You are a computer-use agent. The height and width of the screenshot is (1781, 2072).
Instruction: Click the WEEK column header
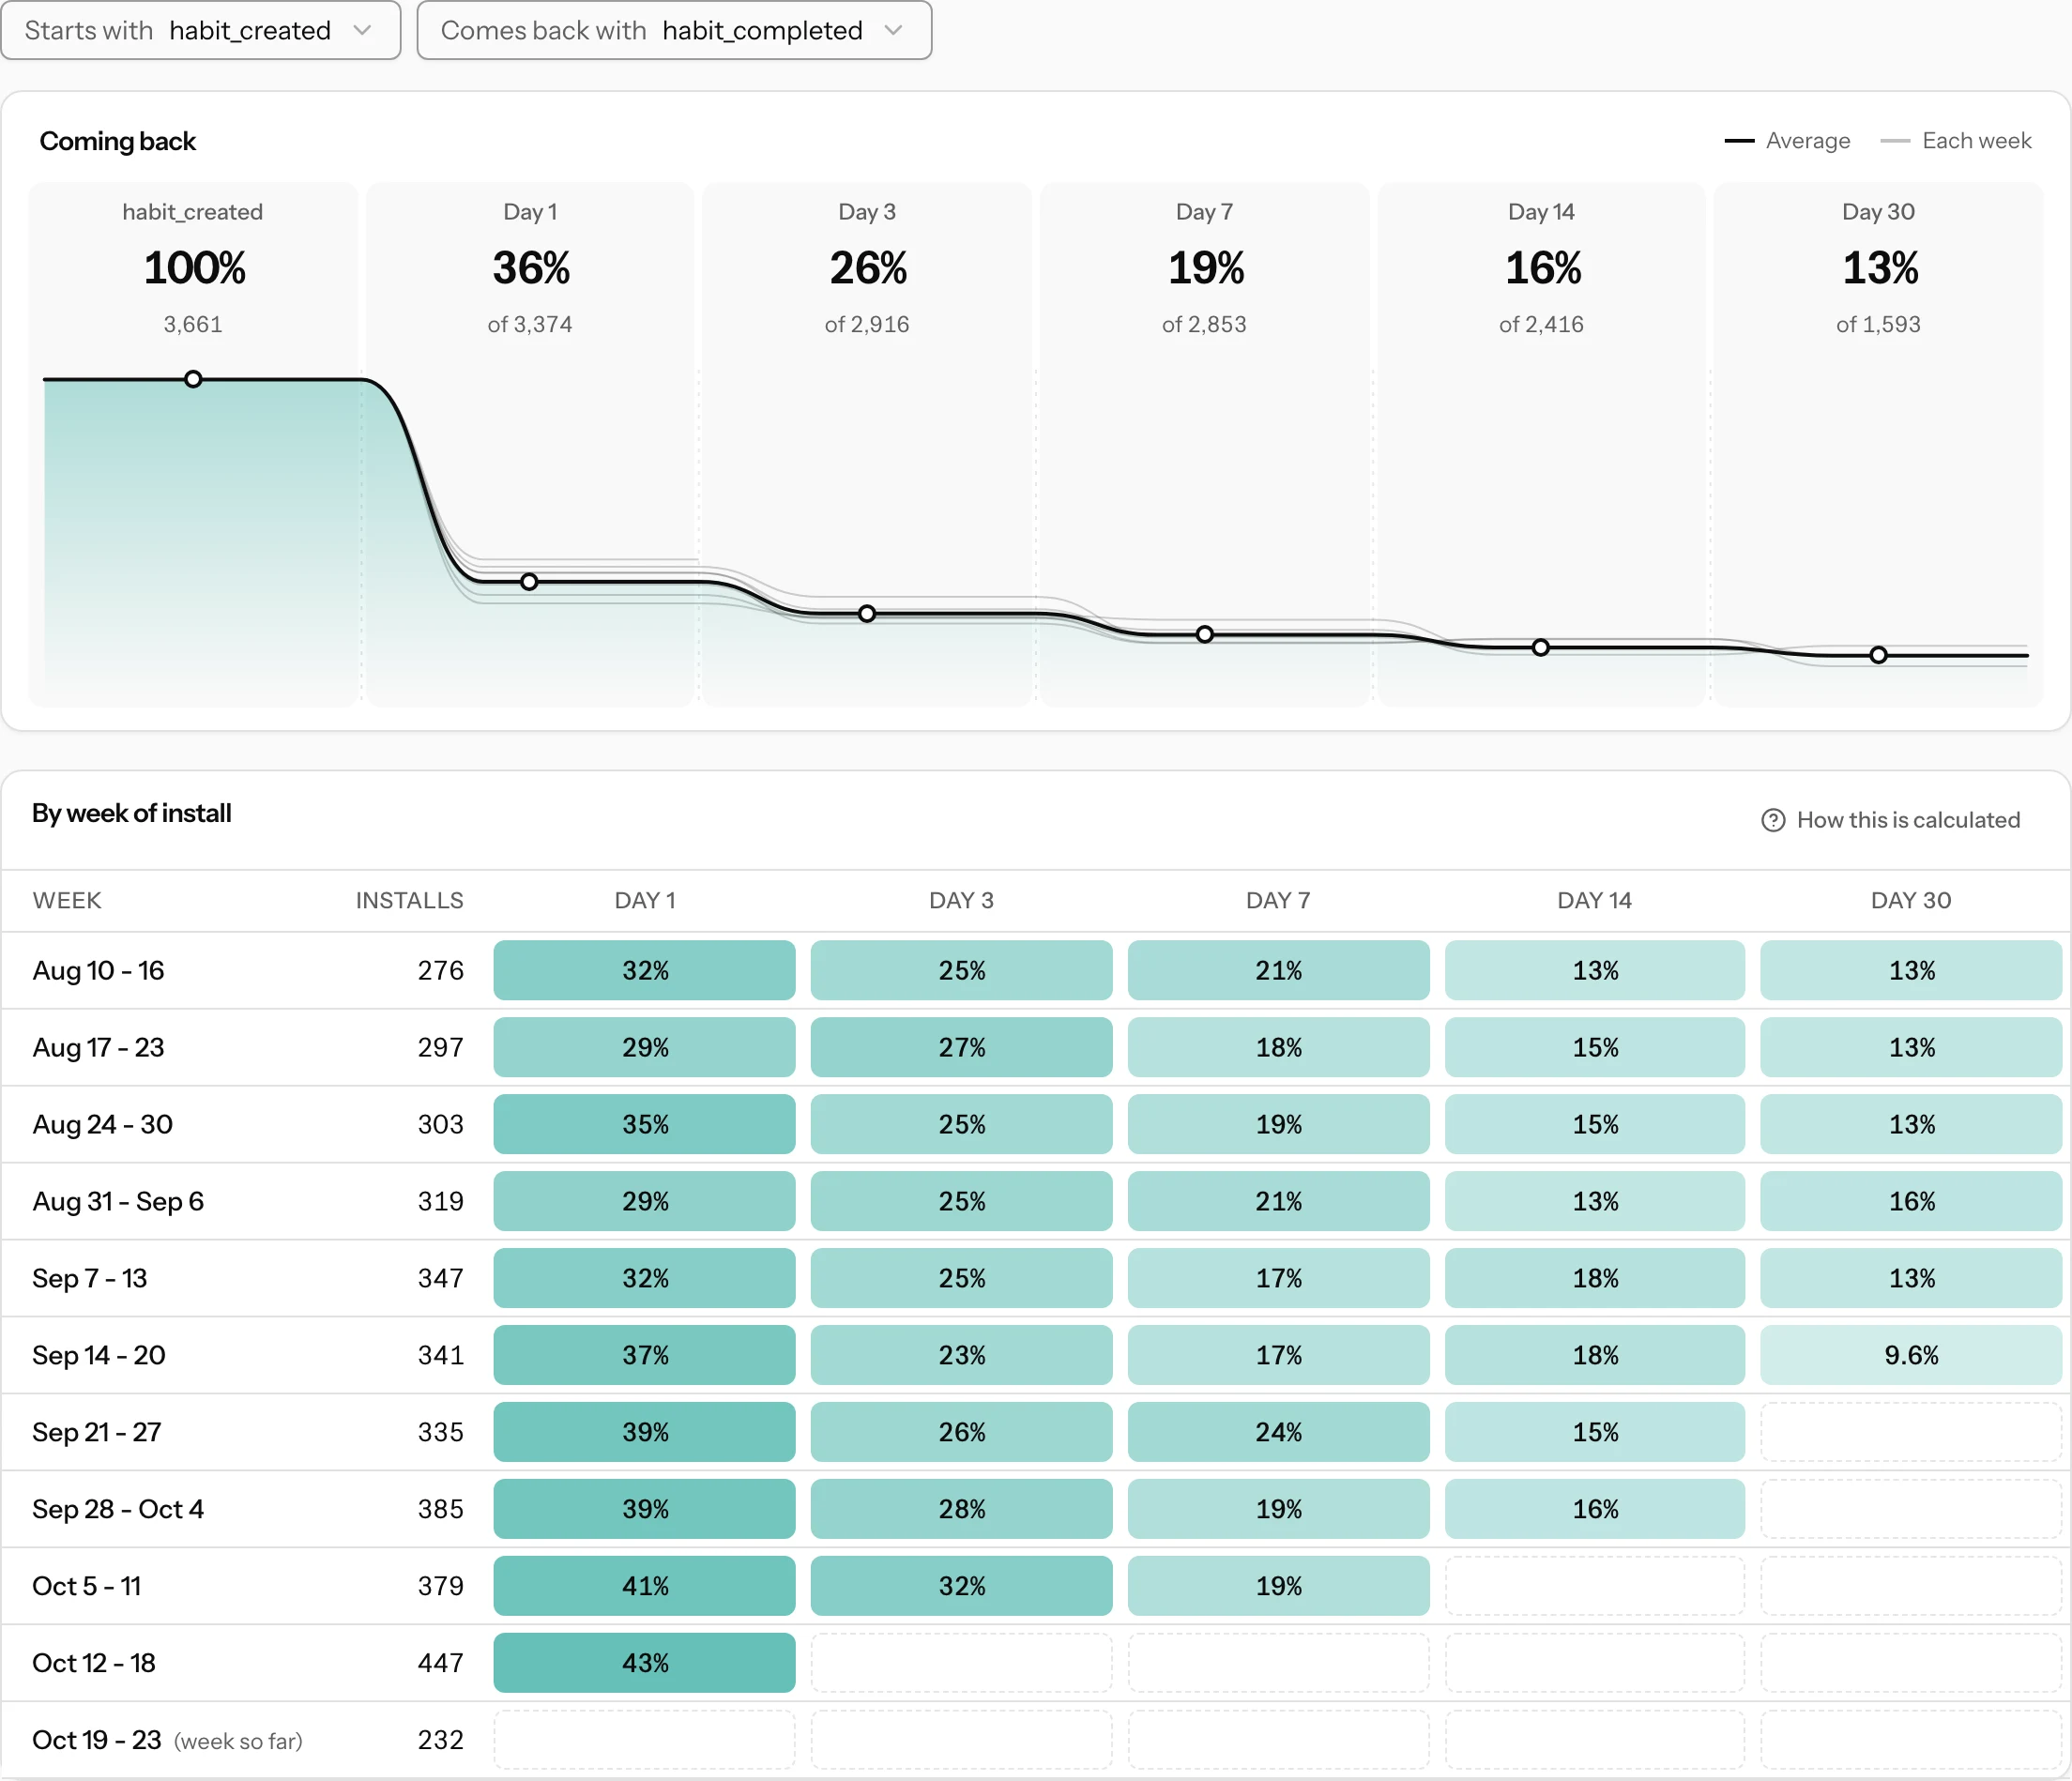[x=67, y=900]
